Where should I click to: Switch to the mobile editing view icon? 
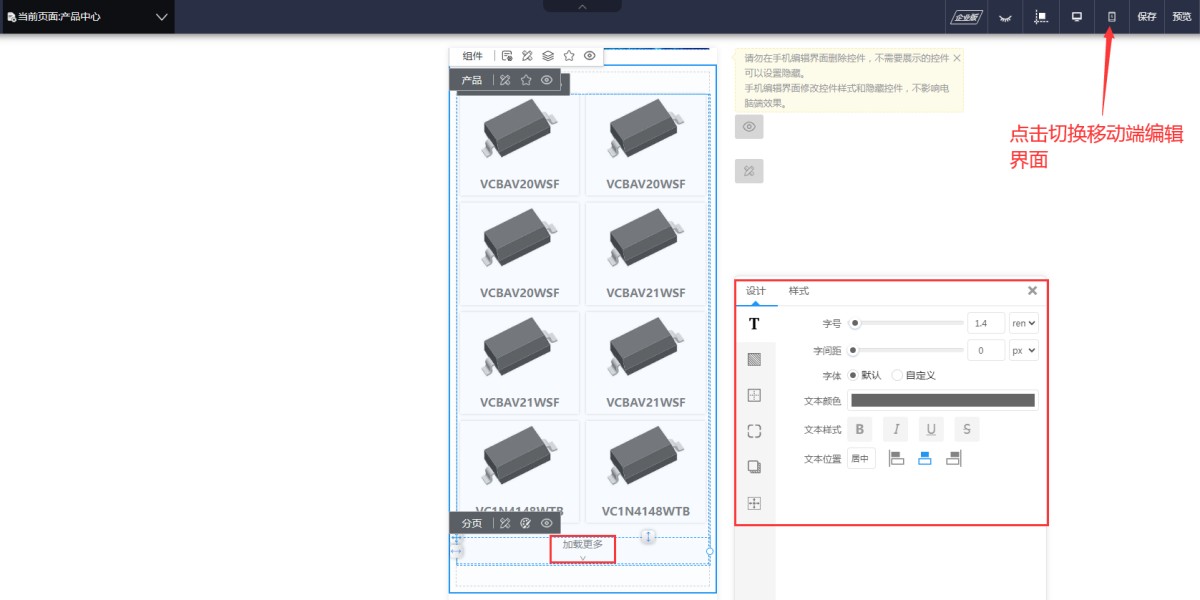1111,17
